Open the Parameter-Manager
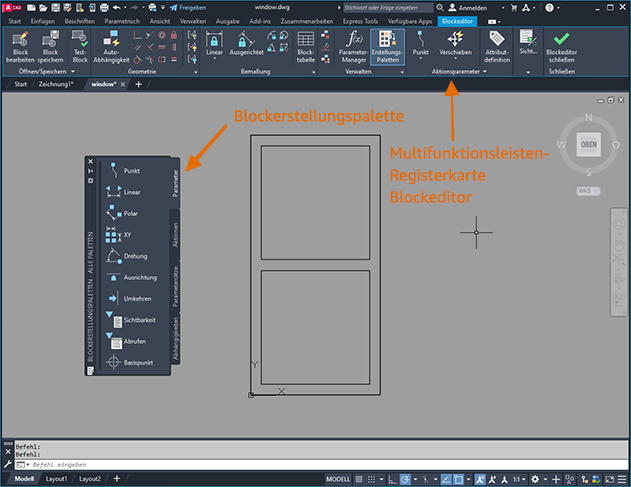631x487 pixels. [353, 46]
